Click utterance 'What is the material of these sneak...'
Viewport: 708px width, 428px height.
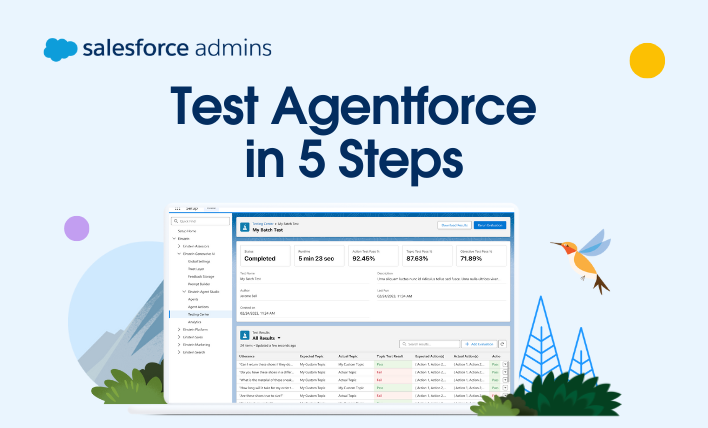[x=266, y=380]
